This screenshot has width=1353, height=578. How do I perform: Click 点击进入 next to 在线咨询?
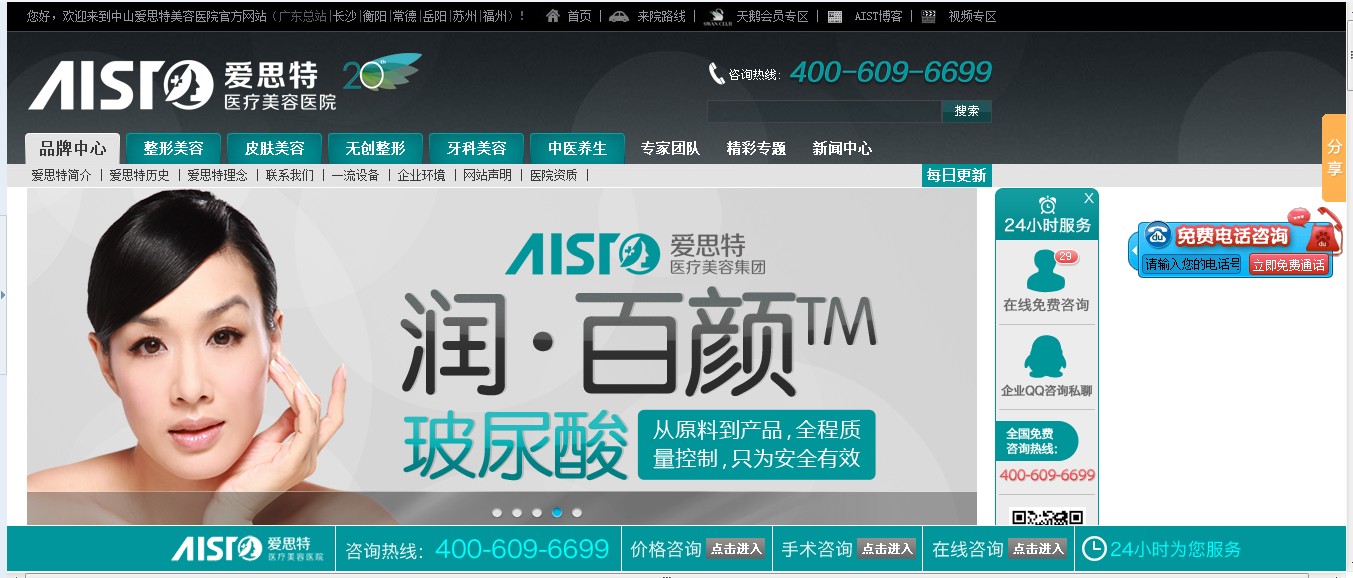pyautogui.click(x=1037, y=549)
